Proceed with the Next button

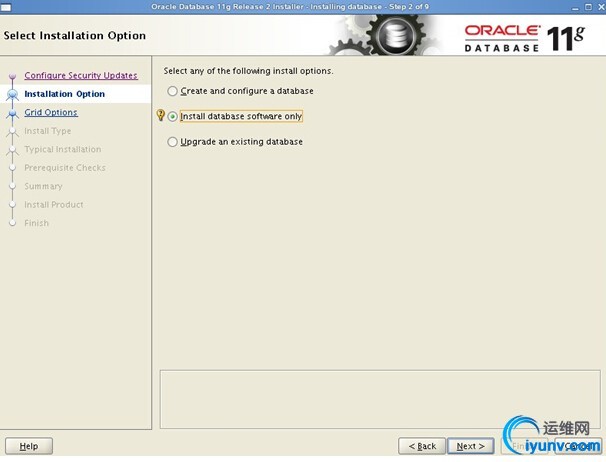pos(471,446)
